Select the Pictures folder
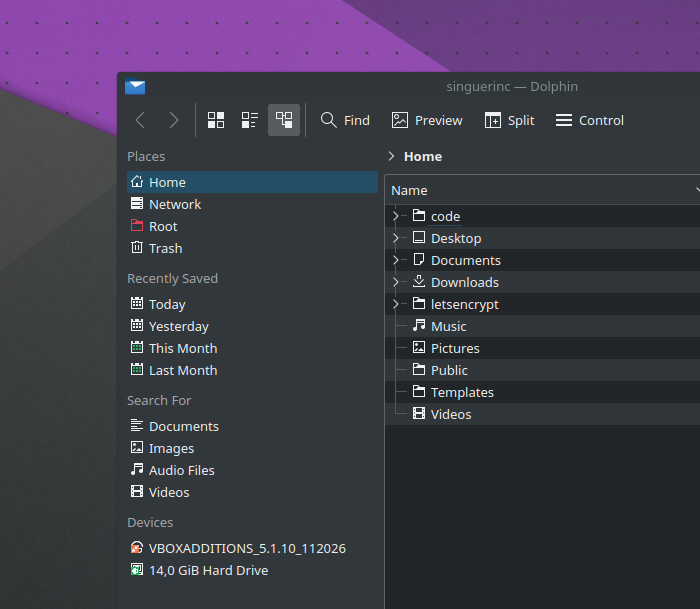Image resolution: width=700 pixels, height=609 pixels. pos(455,348)
